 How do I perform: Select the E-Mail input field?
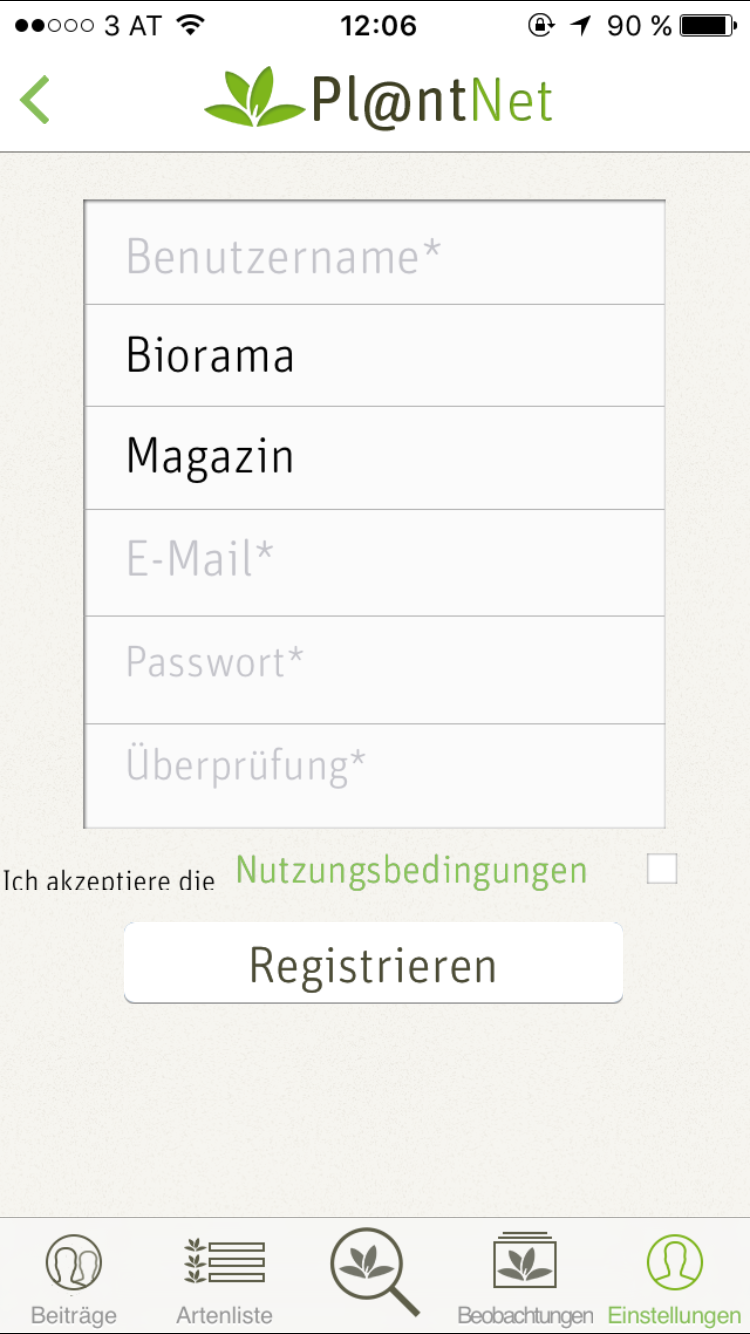pos(375,562)
